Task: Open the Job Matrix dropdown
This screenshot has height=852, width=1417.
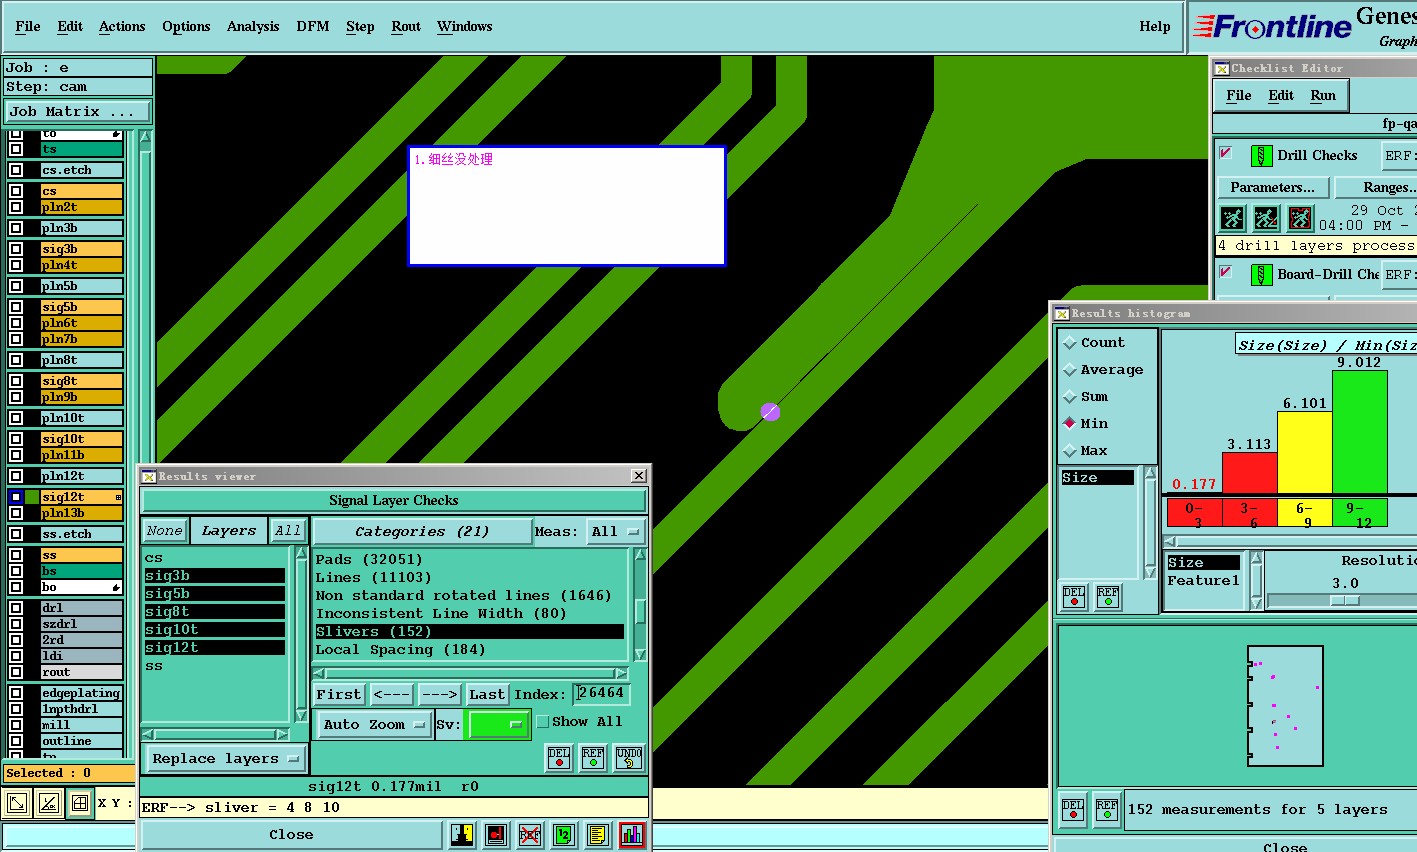Action: click(78, 112)
